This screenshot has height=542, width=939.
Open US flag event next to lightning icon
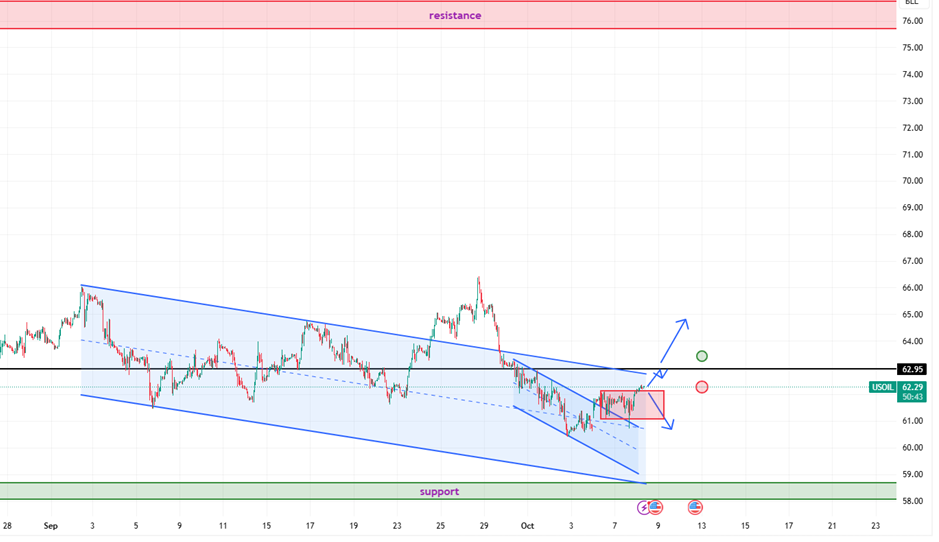656,508
